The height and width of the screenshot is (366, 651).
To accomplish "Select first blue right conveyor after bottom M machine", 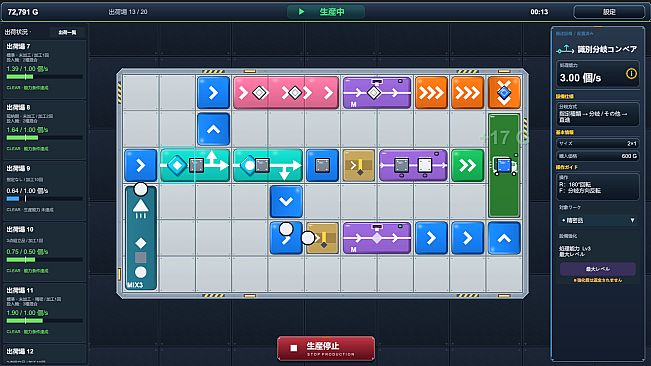I will coord(431,238).
